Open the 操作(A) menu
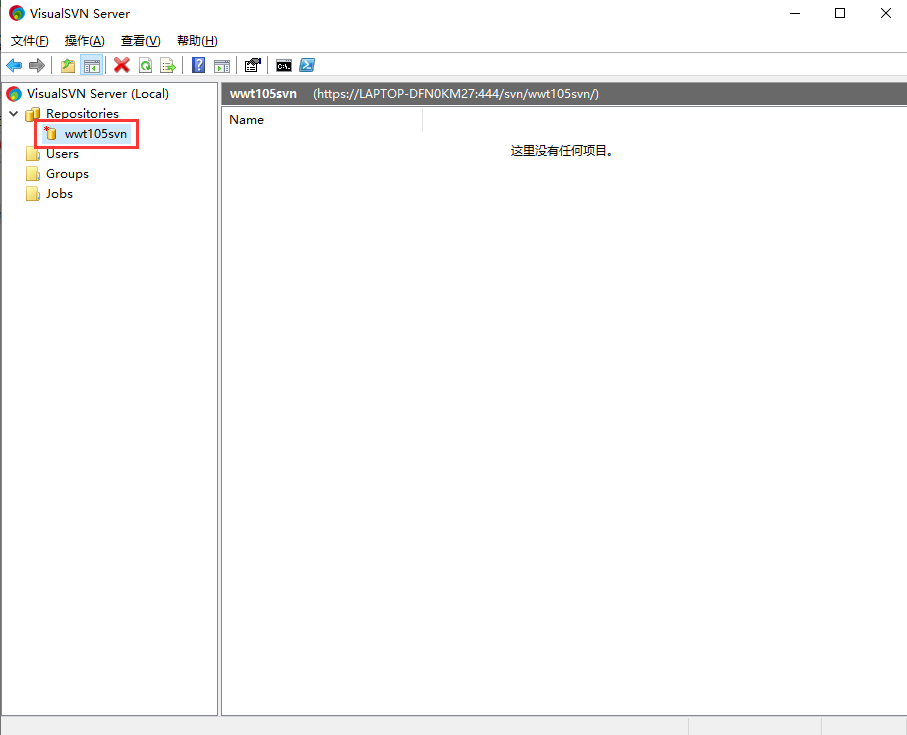 pos(84,41)
